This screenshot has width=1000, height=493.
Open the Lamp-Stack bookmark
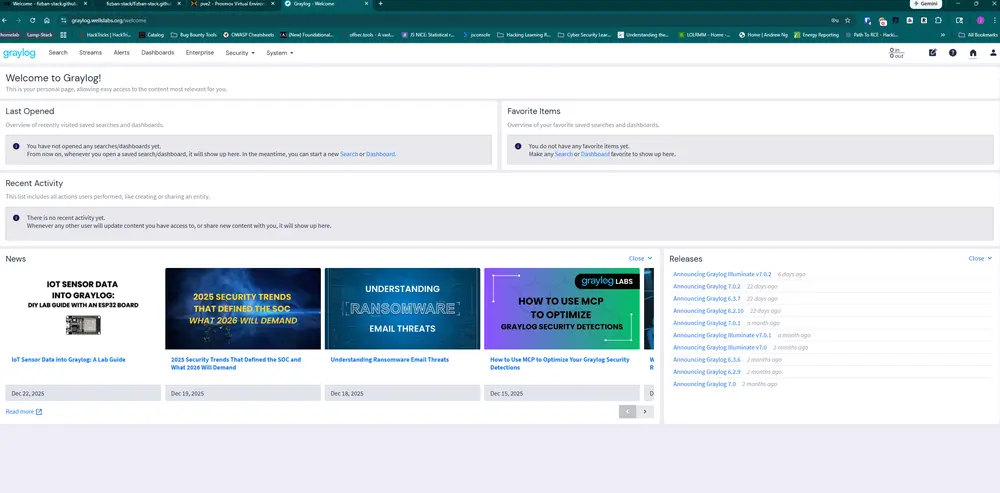tap(40, 35)
